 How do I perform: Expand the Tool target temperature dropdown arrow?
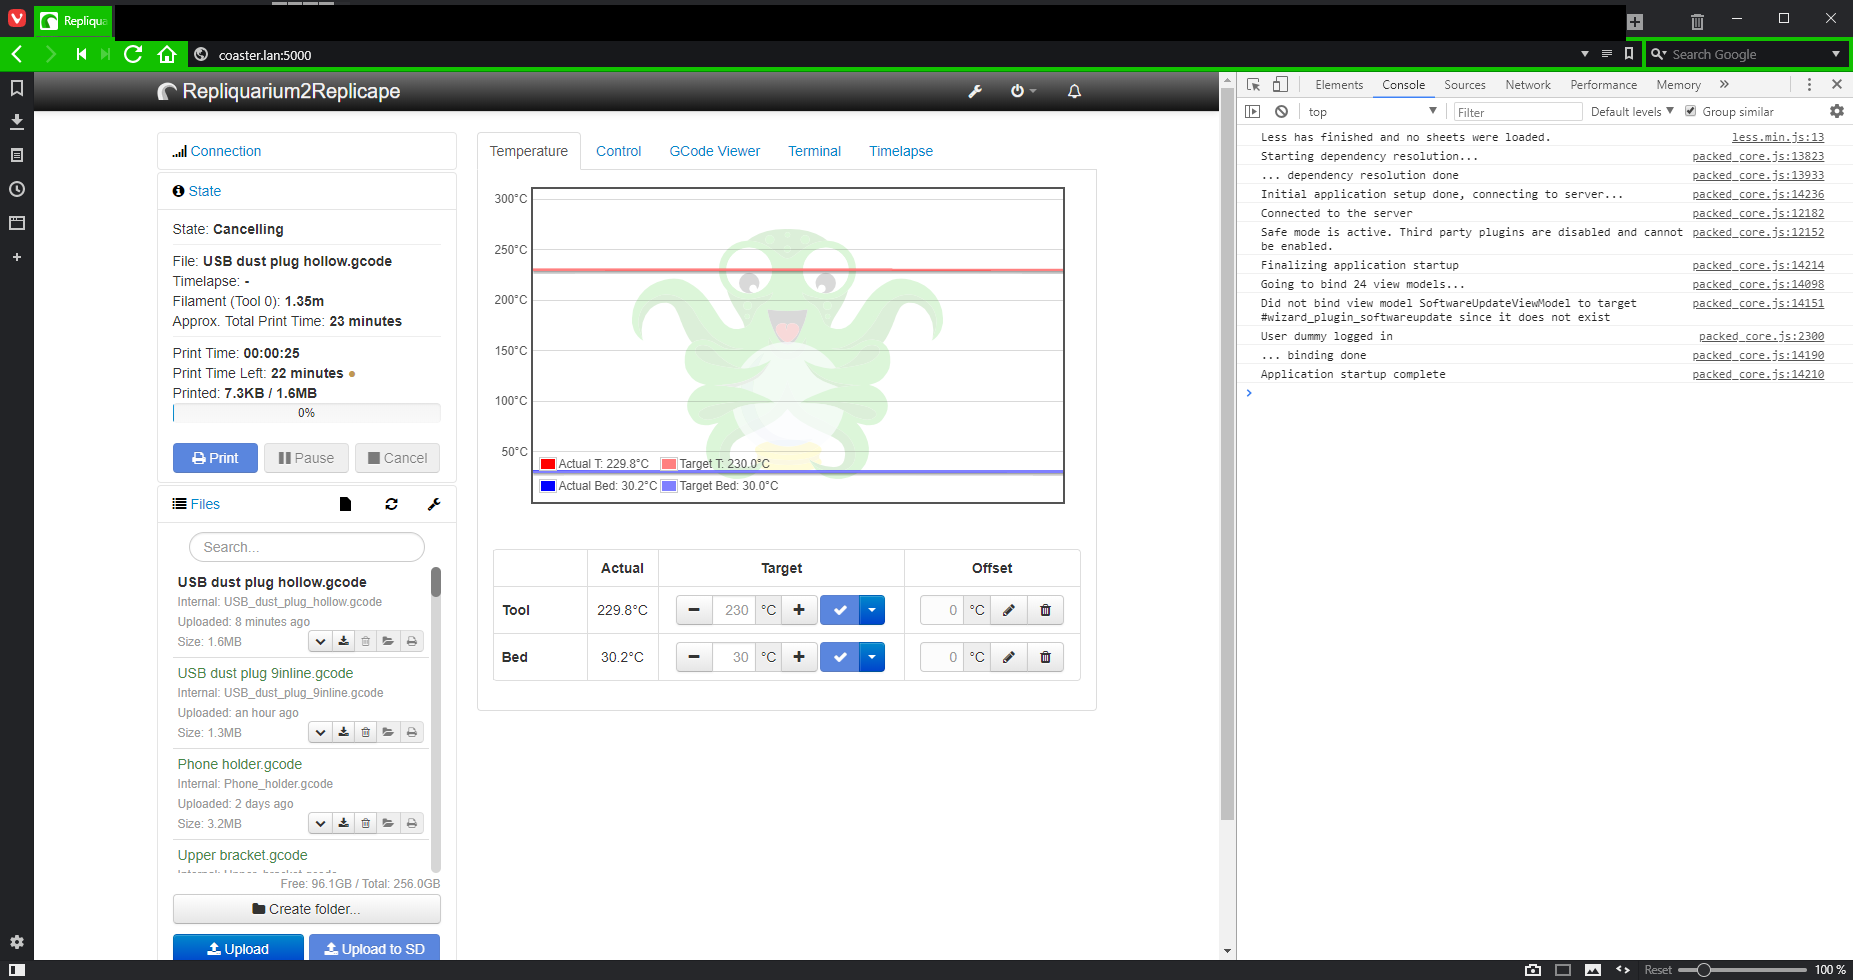872,610
